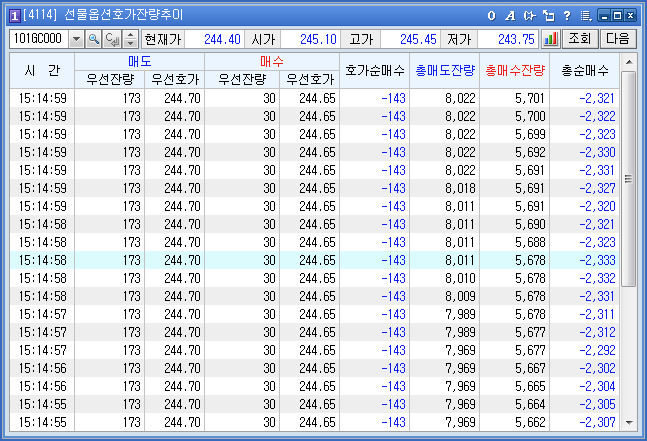Click the list menu icon in title bar
This screenshot has height=441, width=647.
pyautogui.click(x=585, y=16)
